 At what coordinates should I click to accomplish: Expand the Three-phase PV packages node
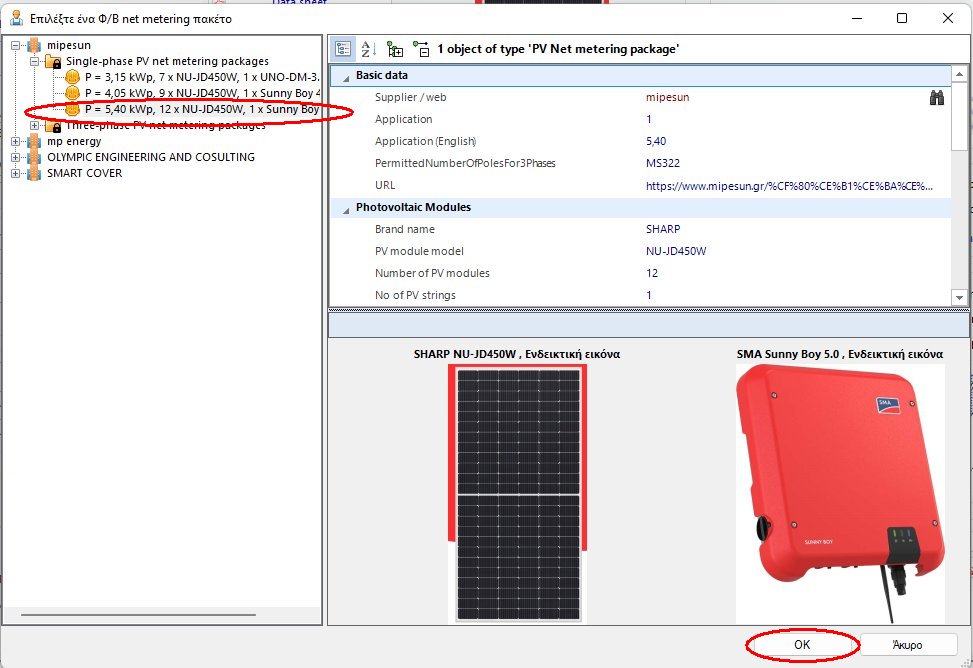tap(35, 126)
